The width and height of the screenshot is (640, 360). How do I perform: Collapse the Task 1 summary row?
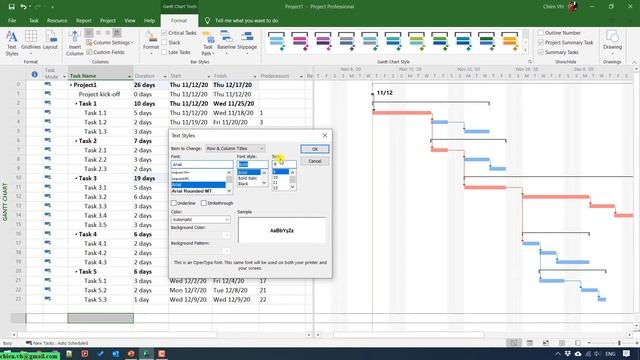tap(76, 104)
